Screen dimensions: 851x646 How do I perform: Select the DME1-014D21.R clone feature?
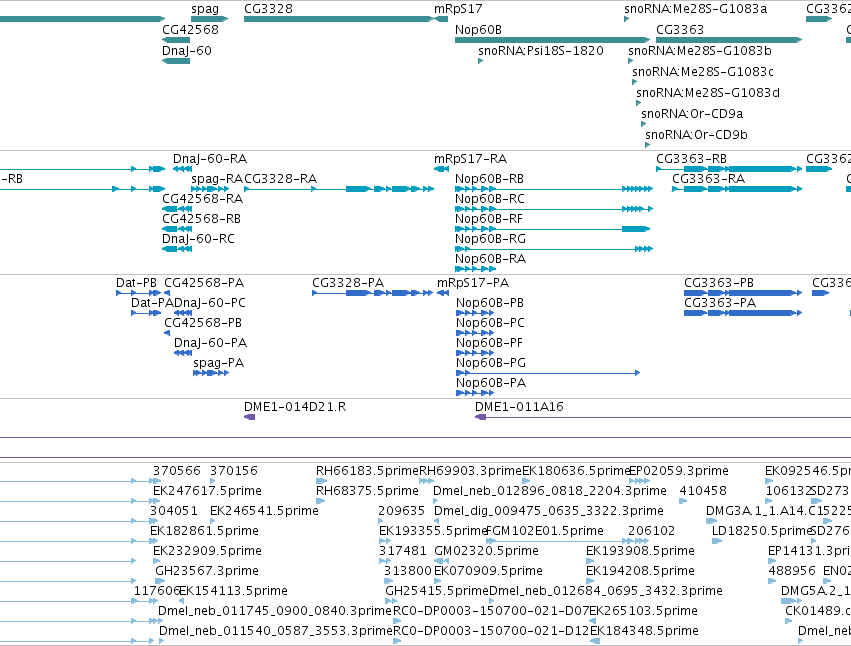(250, 417)
